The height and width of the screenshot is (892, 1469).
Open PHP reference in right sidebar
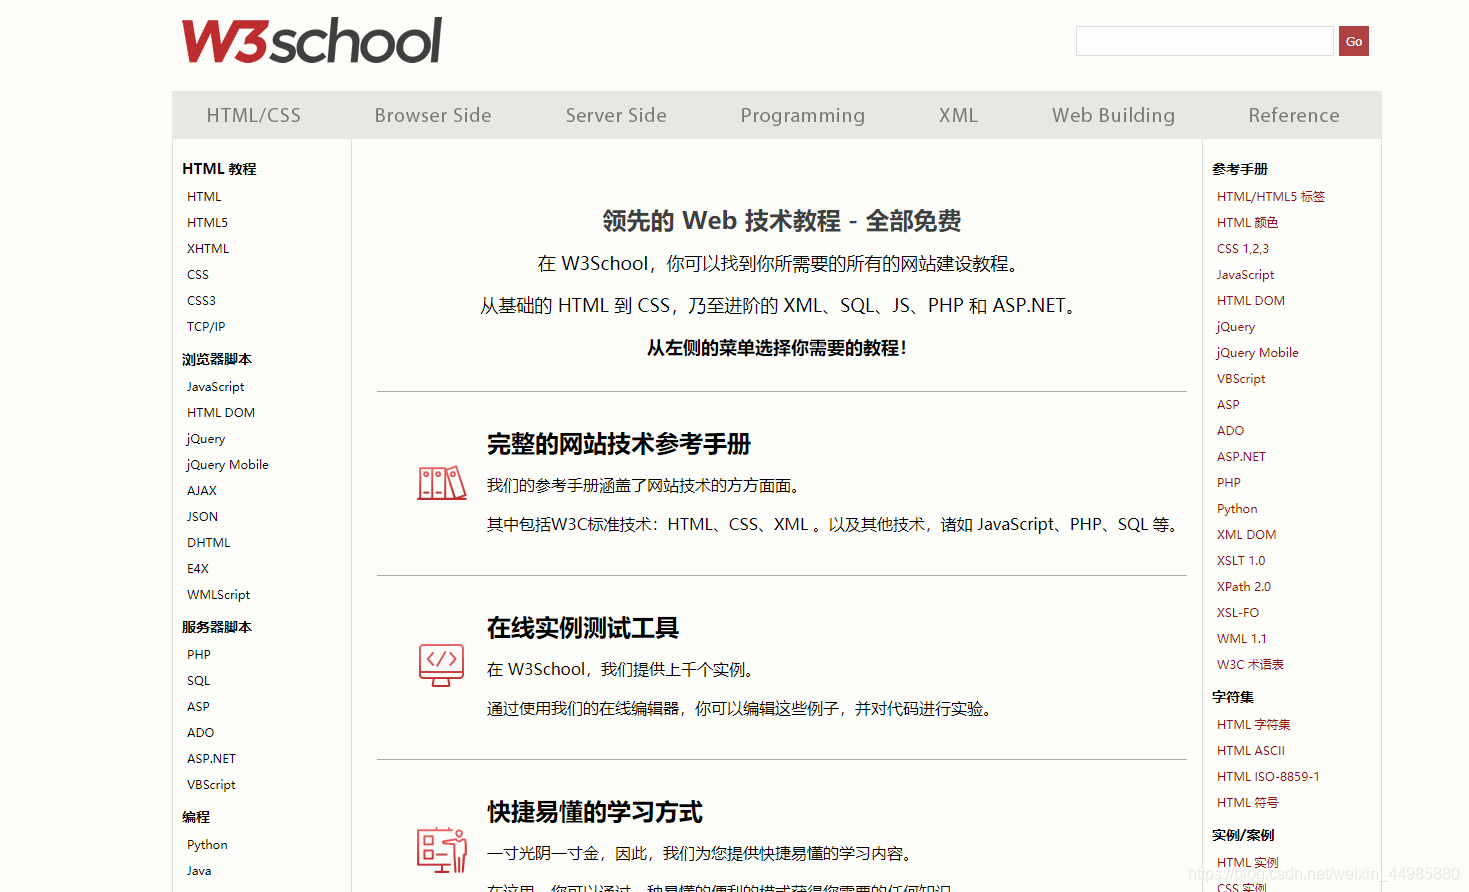point(1229,483)
